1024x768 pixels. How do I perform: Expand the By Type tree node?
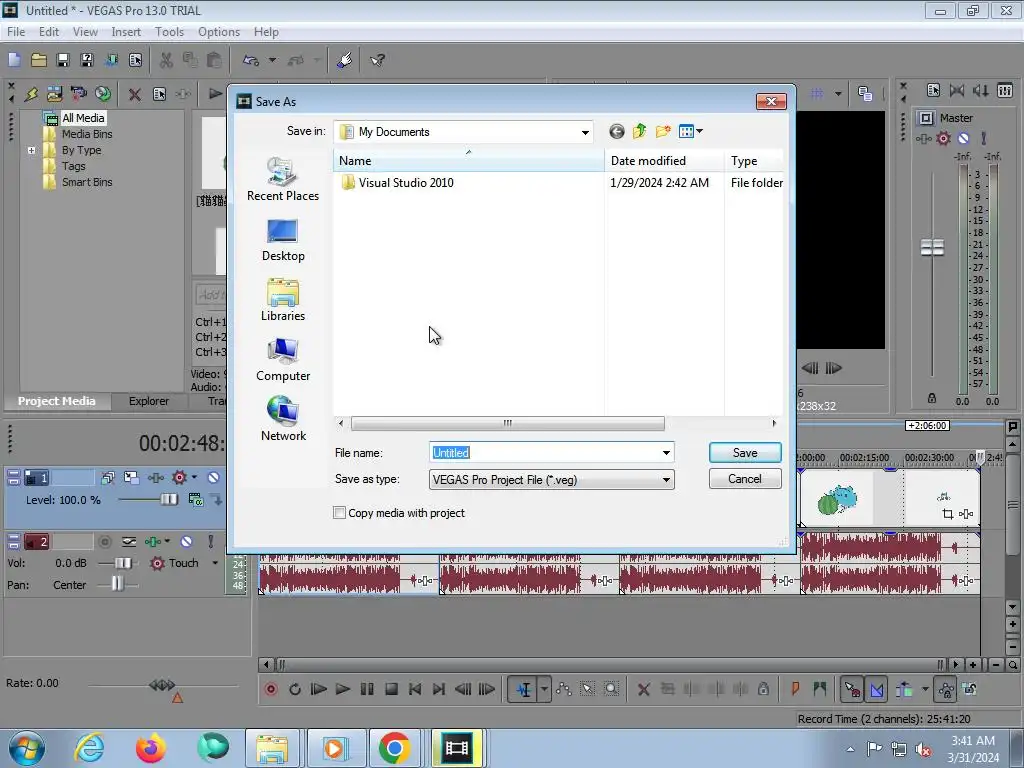point(31,150)
